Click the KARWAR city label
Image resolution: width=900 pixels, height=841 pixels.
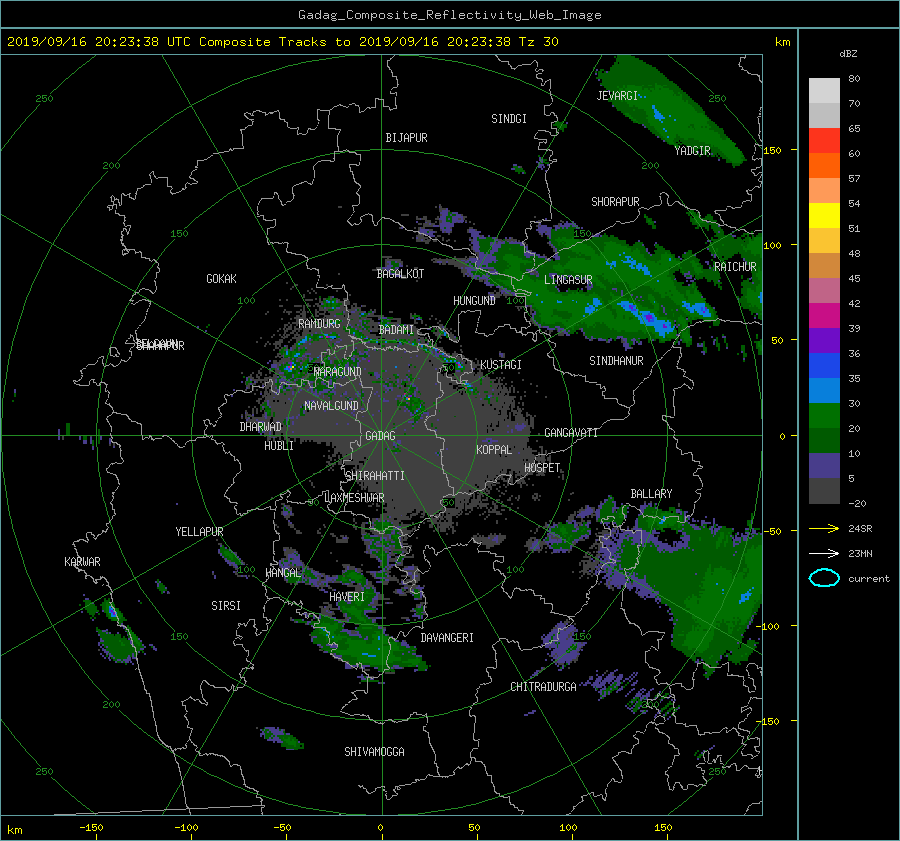[82, 562]
